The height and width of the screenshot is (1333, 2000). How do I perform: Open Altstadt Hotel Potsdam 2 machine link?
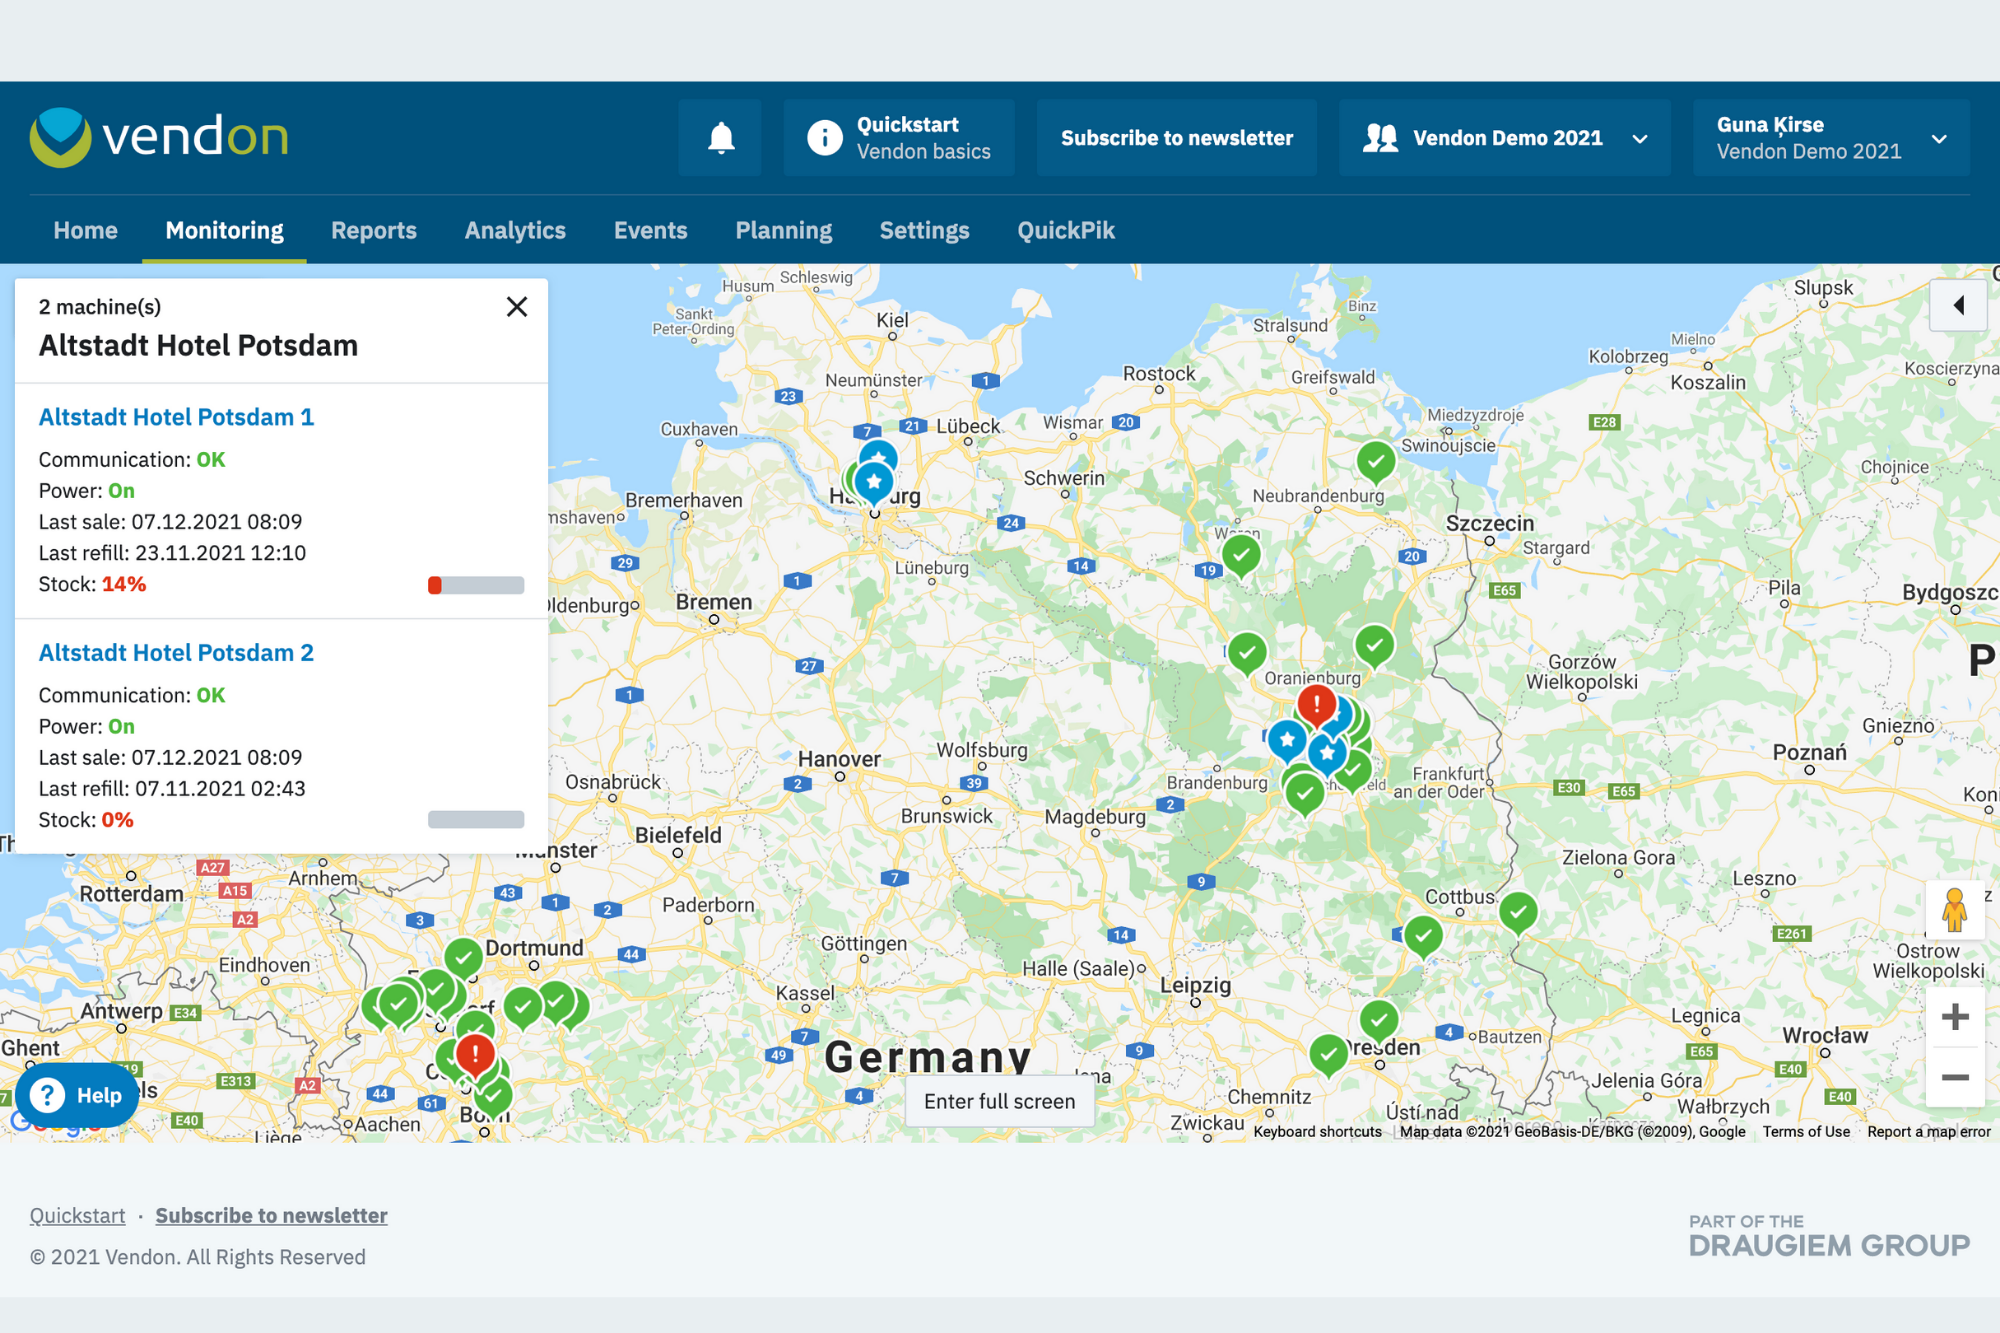(x=176, y=653)
